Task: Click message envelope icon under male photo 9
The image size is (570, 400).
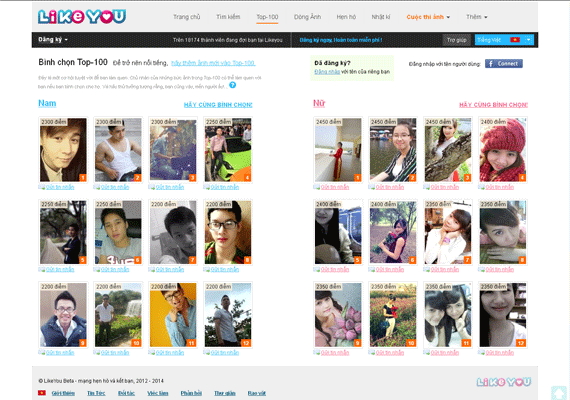Action: coord(42,352)
